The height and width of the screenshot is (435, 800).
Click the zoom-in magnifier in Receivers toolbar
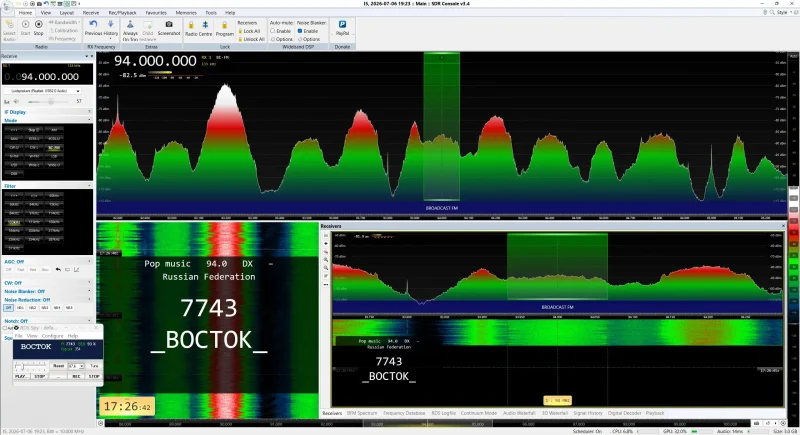point(326,260)
